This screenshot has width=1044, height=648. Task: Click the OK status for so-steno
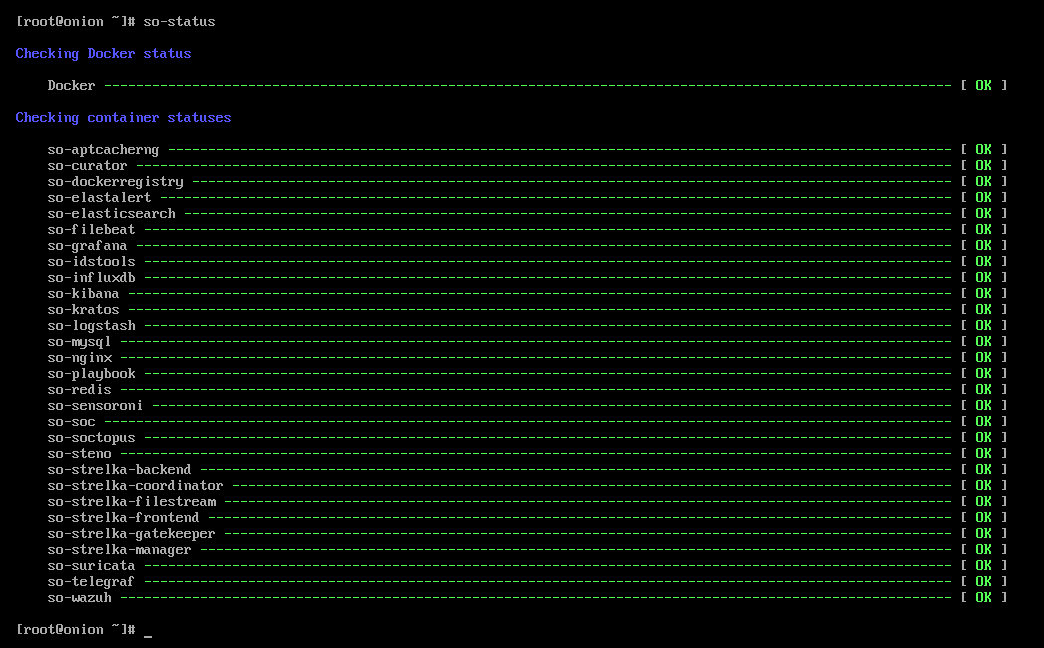[983, 453]
